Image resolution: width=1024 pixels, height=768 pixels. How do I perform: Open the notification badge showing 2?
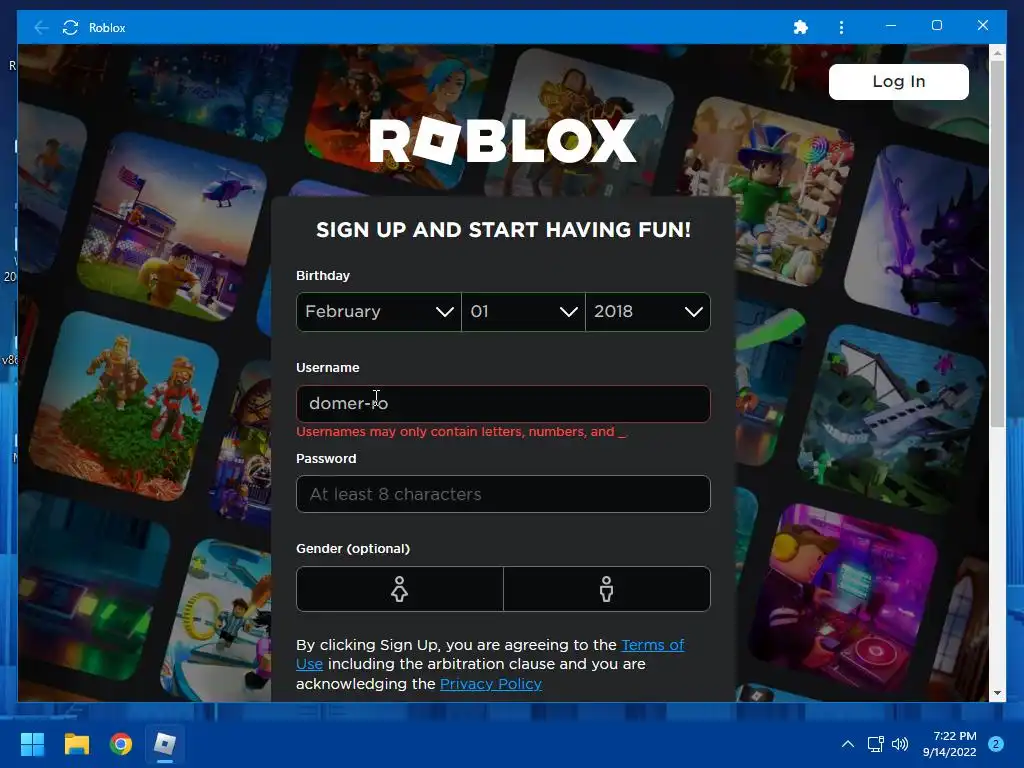(996, 744)
